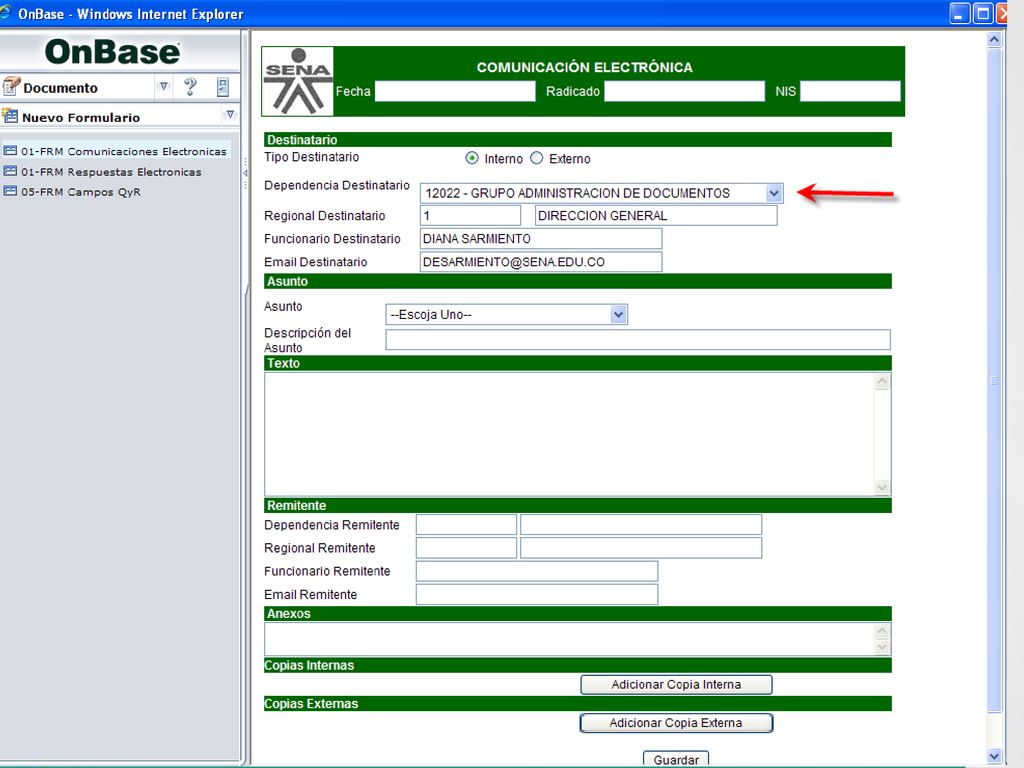Click the Internet Explorer icon in title bar
Screen dimensions: 1024x768
coord(5,13)
